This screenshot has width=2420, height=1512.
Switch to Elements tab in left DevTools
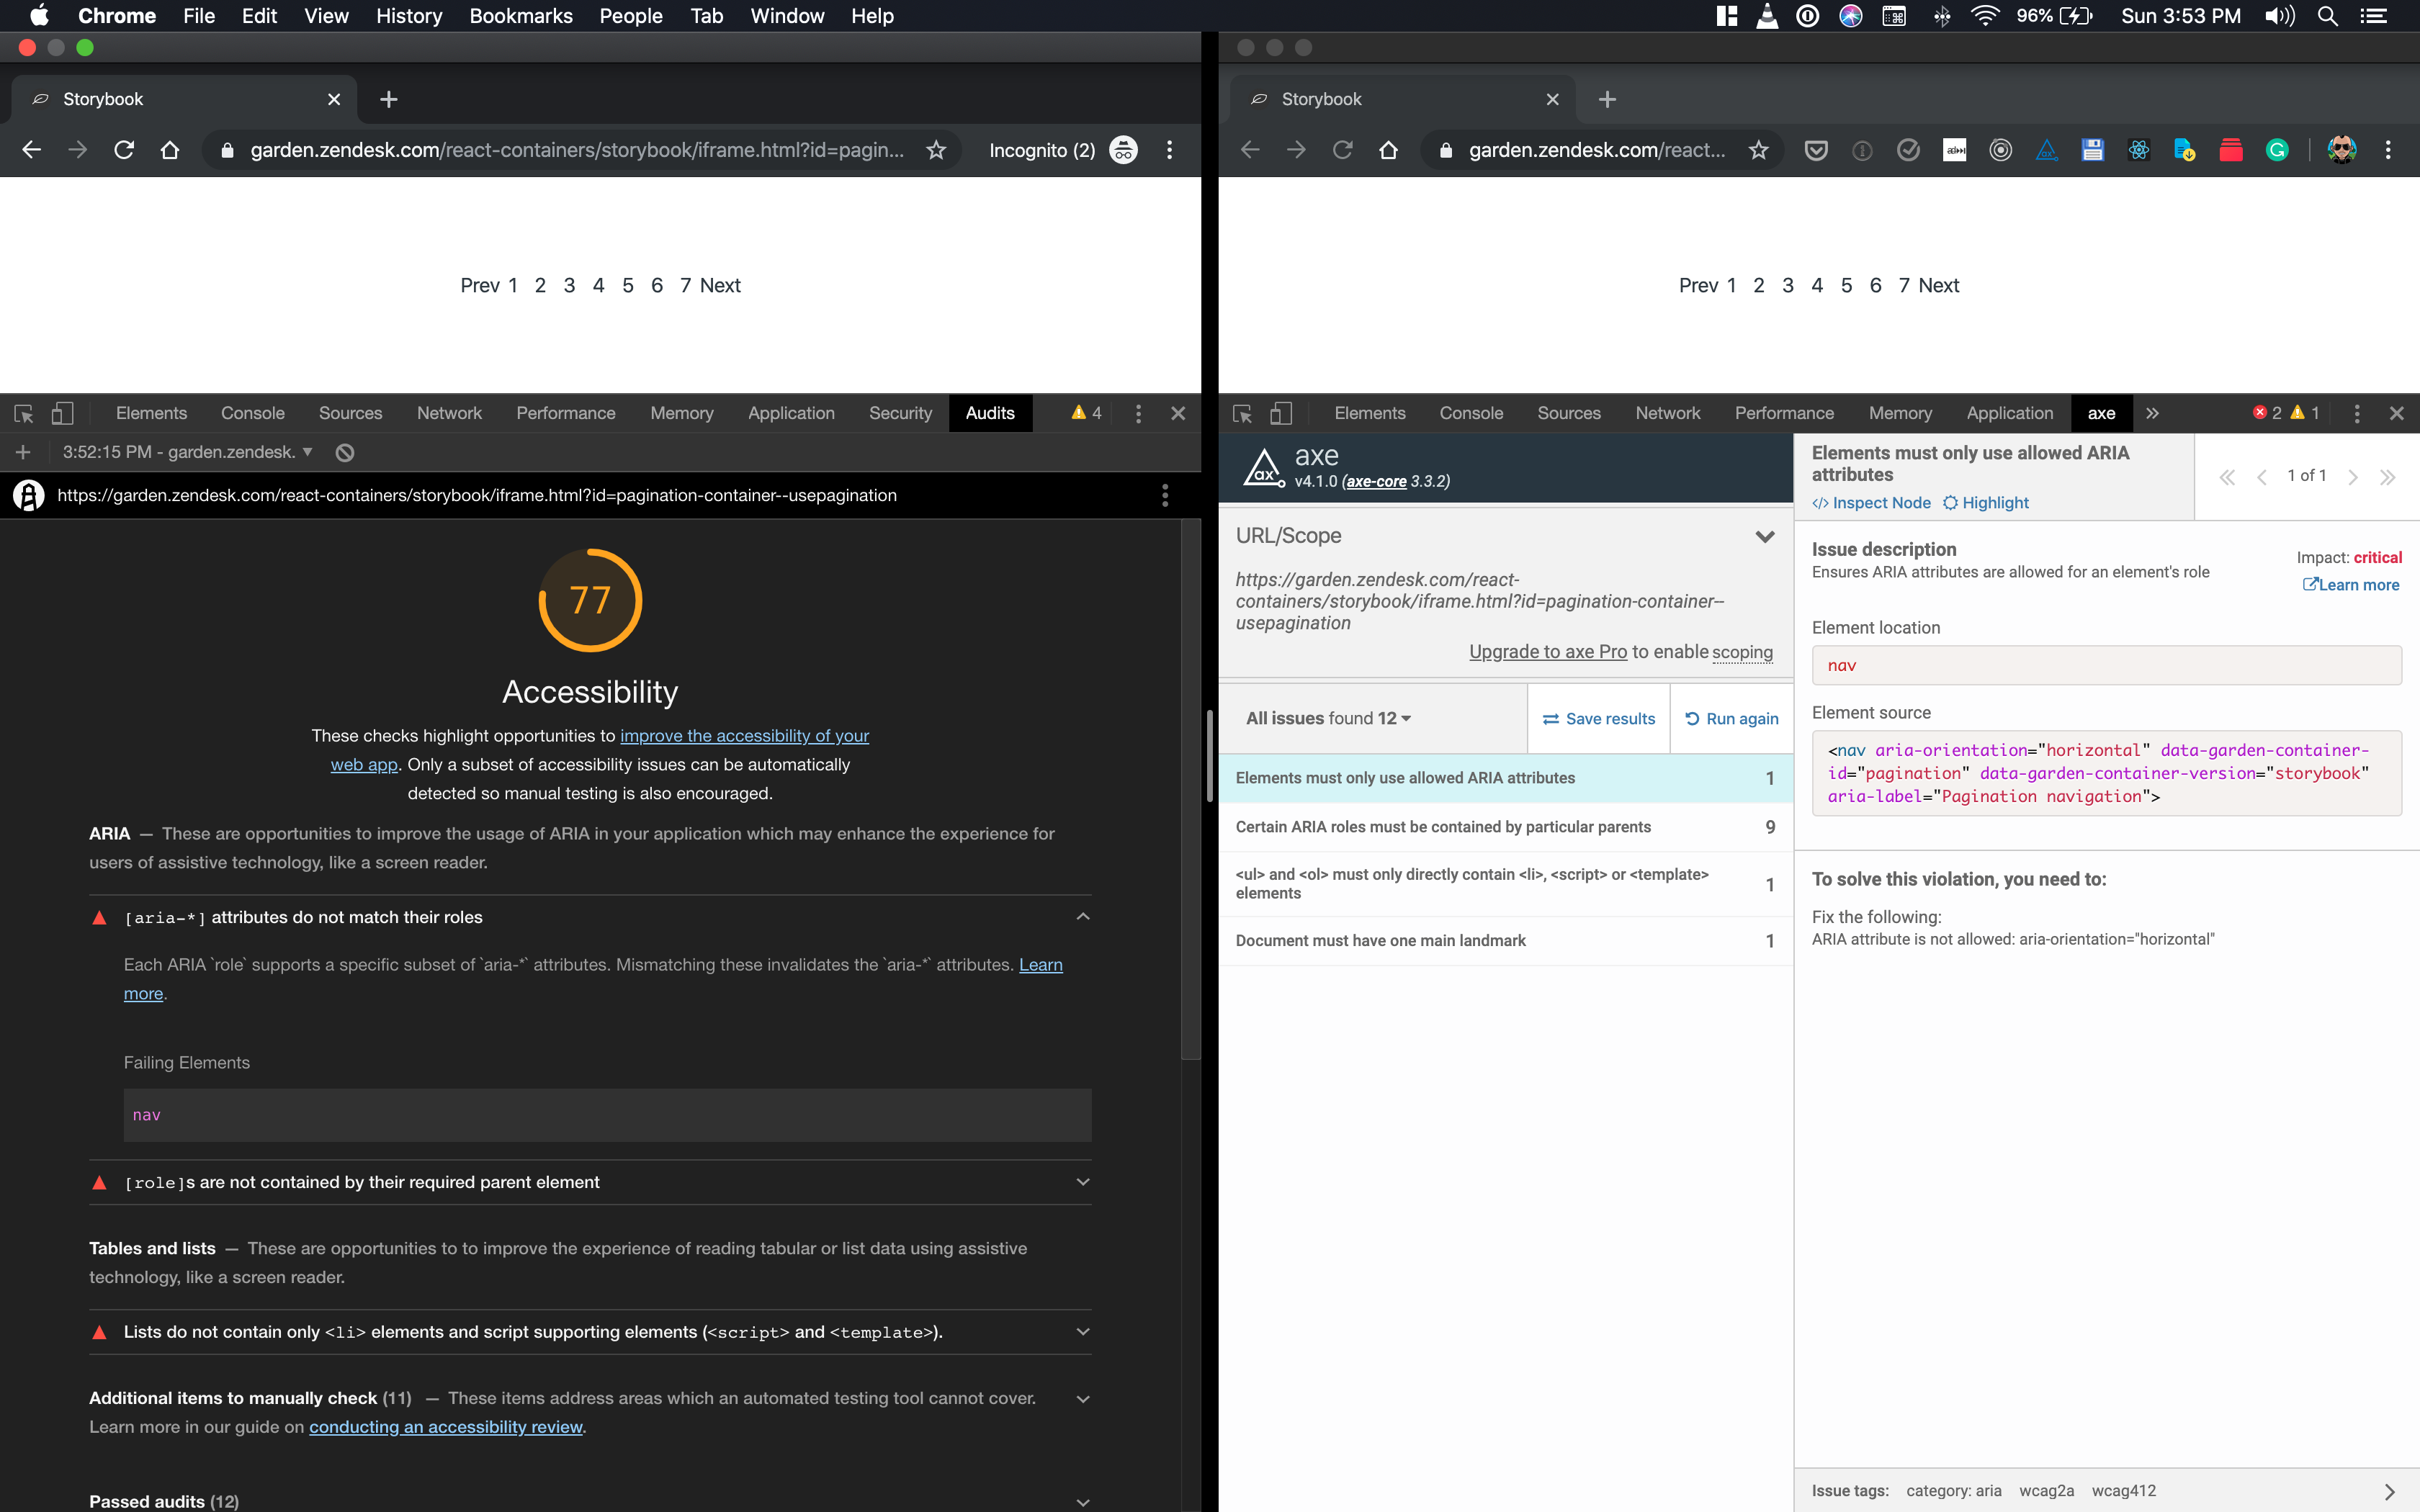pyautogui.click(x=151, y=413)
